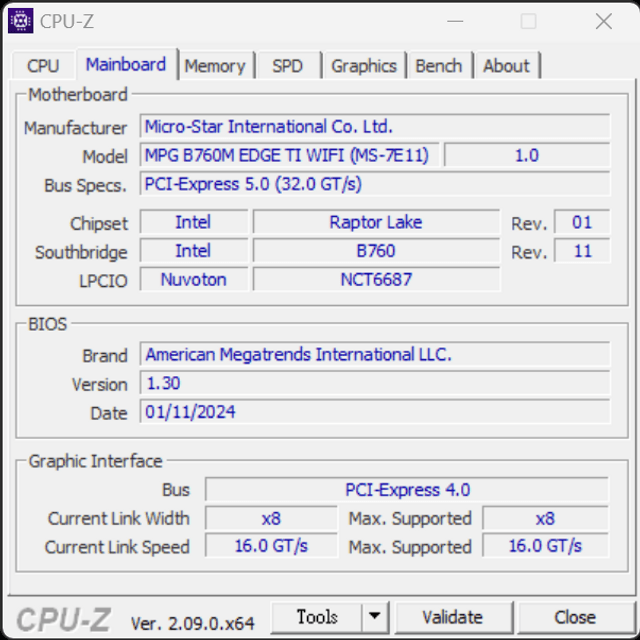Click the Close button at bottom
The height and width of the screenshot is (640, 640).
[x=575, y=617]
